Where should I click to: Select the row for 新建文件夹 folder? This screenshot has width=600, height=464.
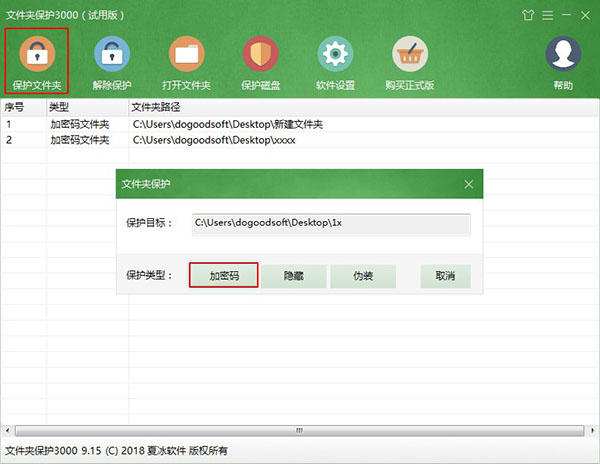(228, 124)
